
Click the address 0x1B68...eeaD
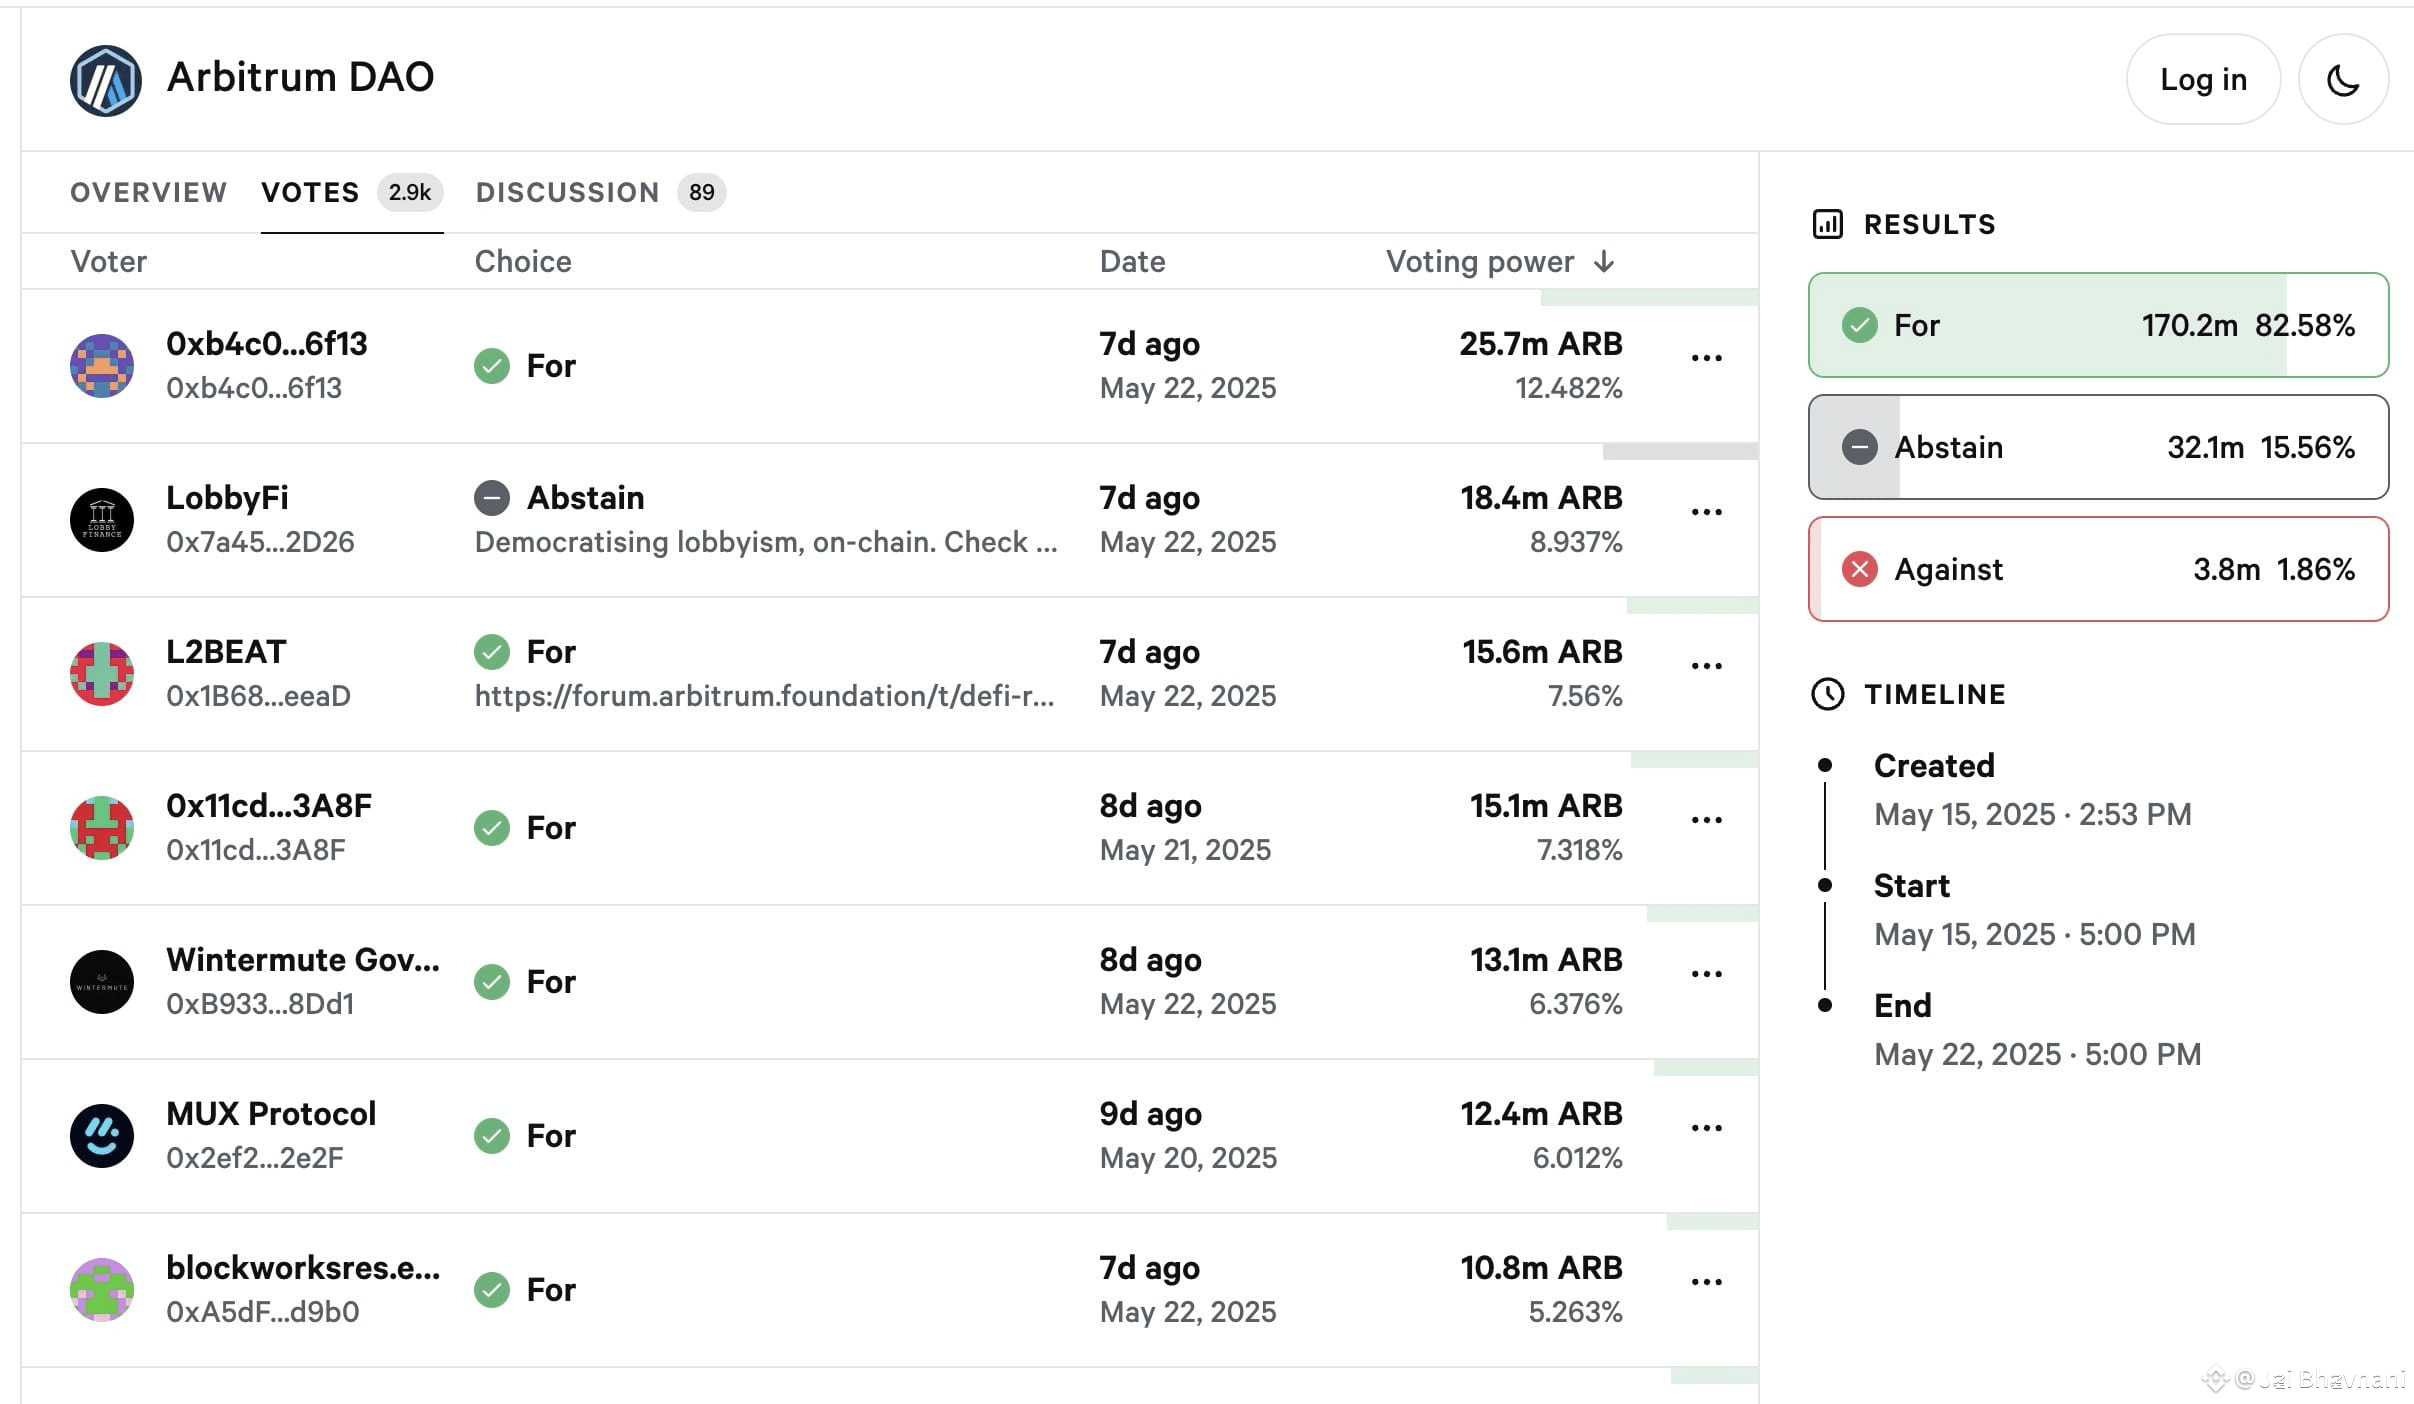tap(258, 696)
